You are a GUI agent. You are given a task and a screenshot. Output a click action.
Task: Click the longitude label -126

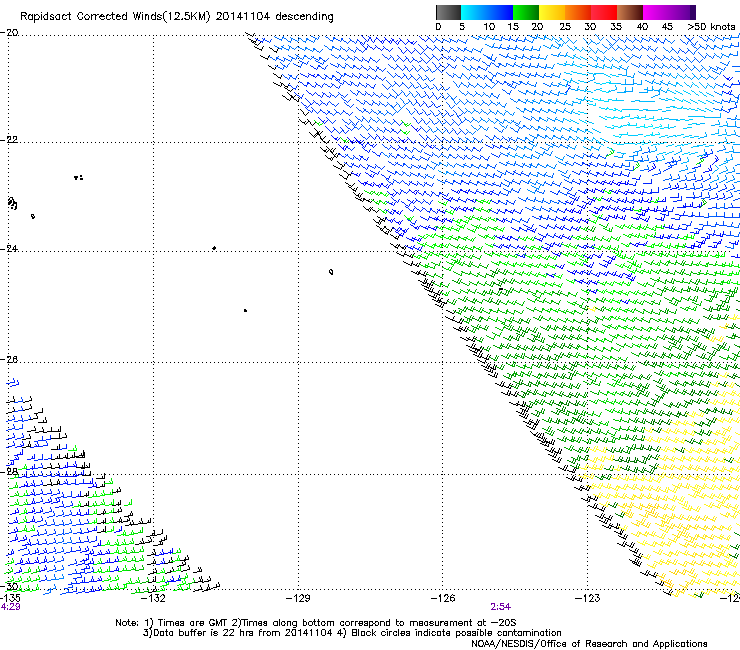(x=443, y=599)
